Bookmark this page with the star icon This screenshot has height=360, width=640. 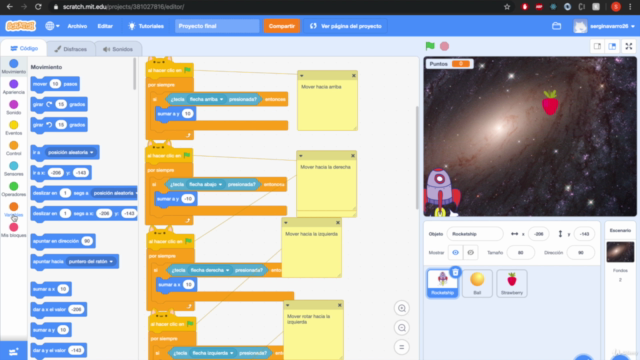[x=507, y=7]
